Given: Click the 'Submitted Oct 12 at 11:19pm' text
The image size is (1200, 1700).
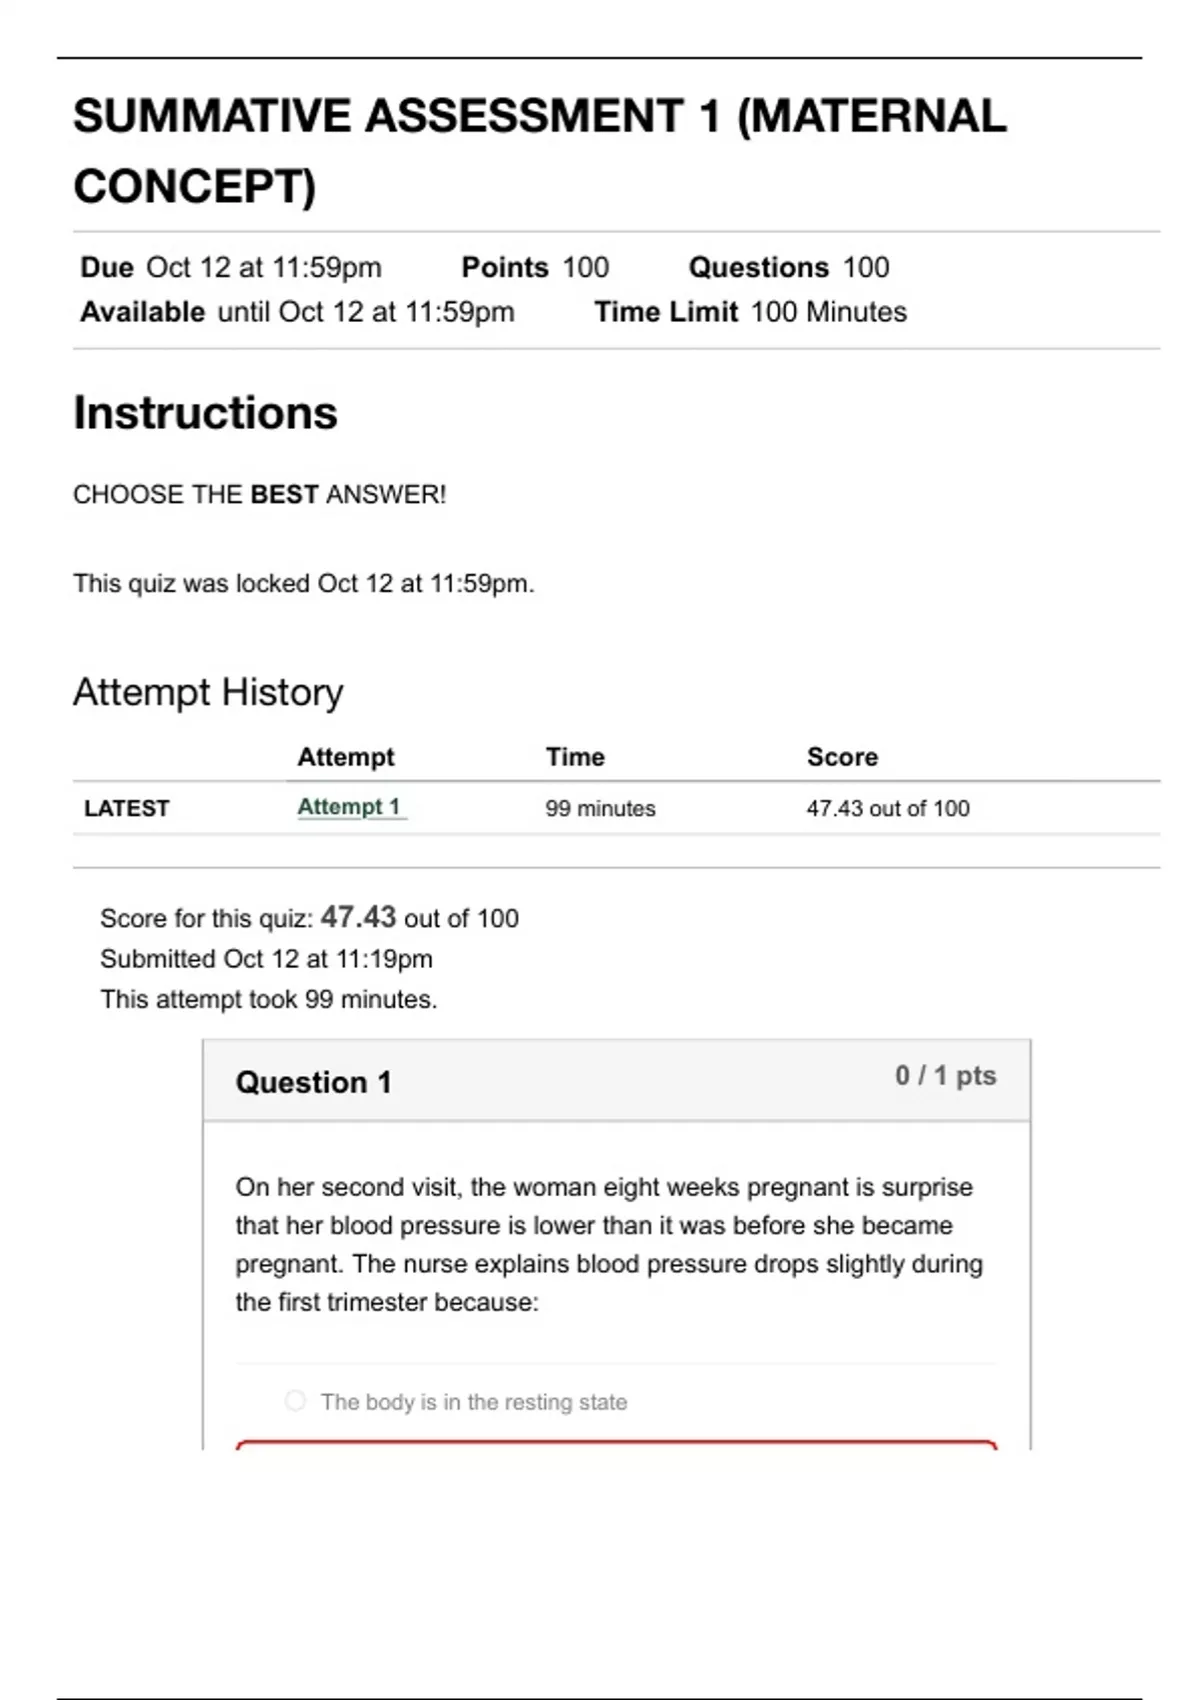Looking at the screenshot, I should (266, 959).
